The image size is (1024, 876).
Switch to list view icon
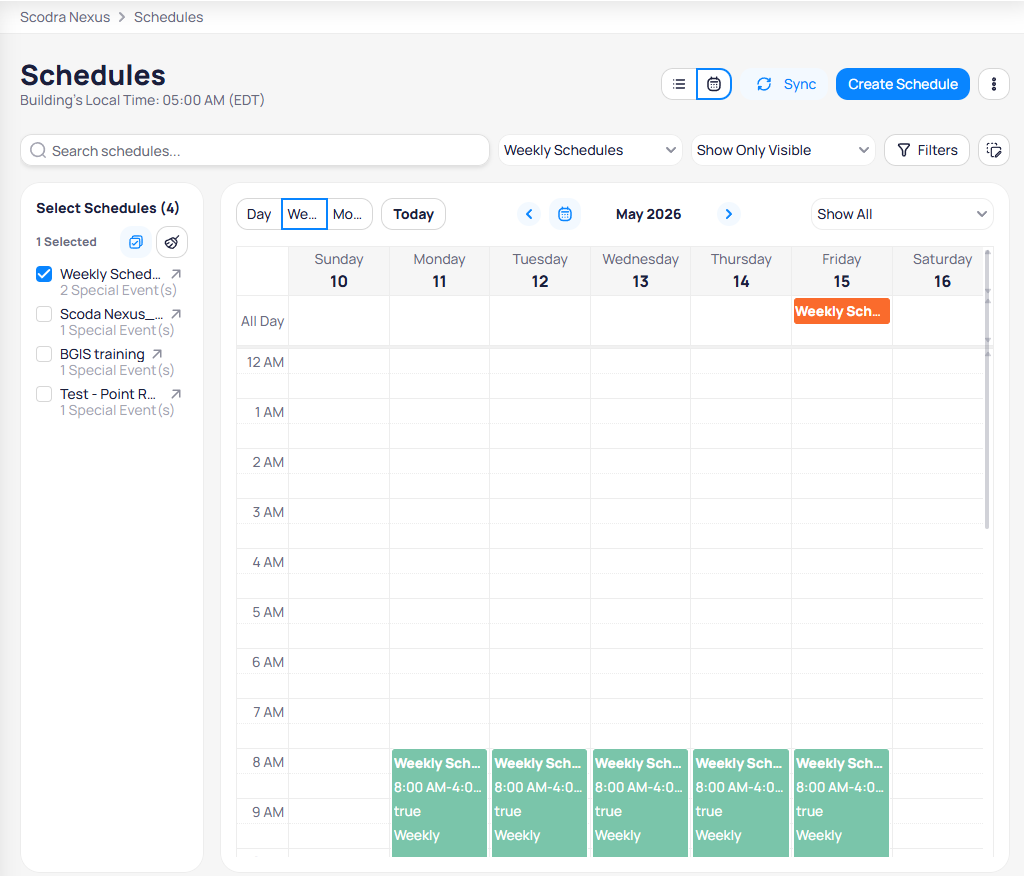[x=679, y=84]
